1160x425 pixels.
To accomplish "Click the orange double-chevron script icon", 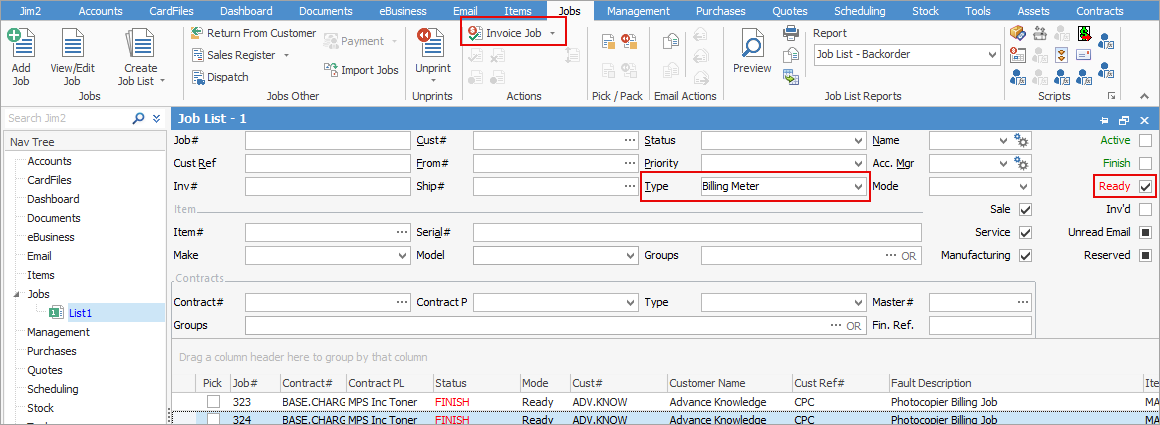I will [1062, 54].
